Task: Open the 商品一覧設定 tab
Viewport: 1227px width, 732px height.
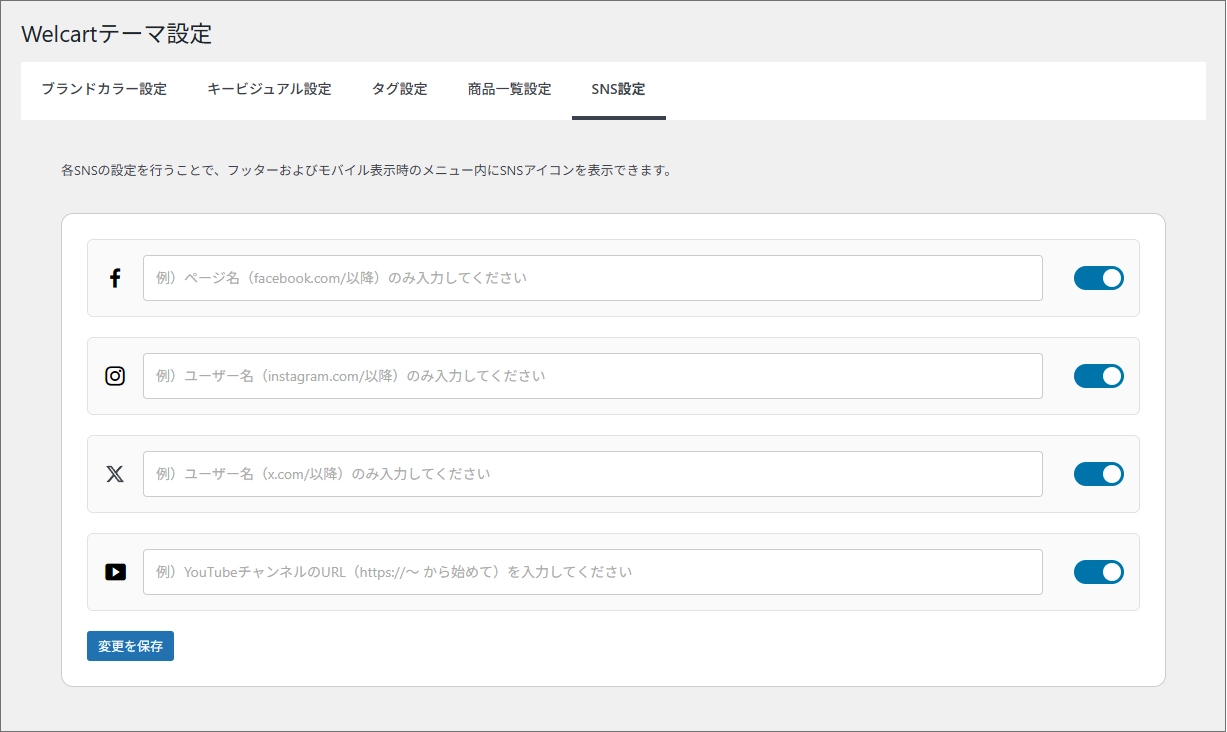Action: [509, 88]
